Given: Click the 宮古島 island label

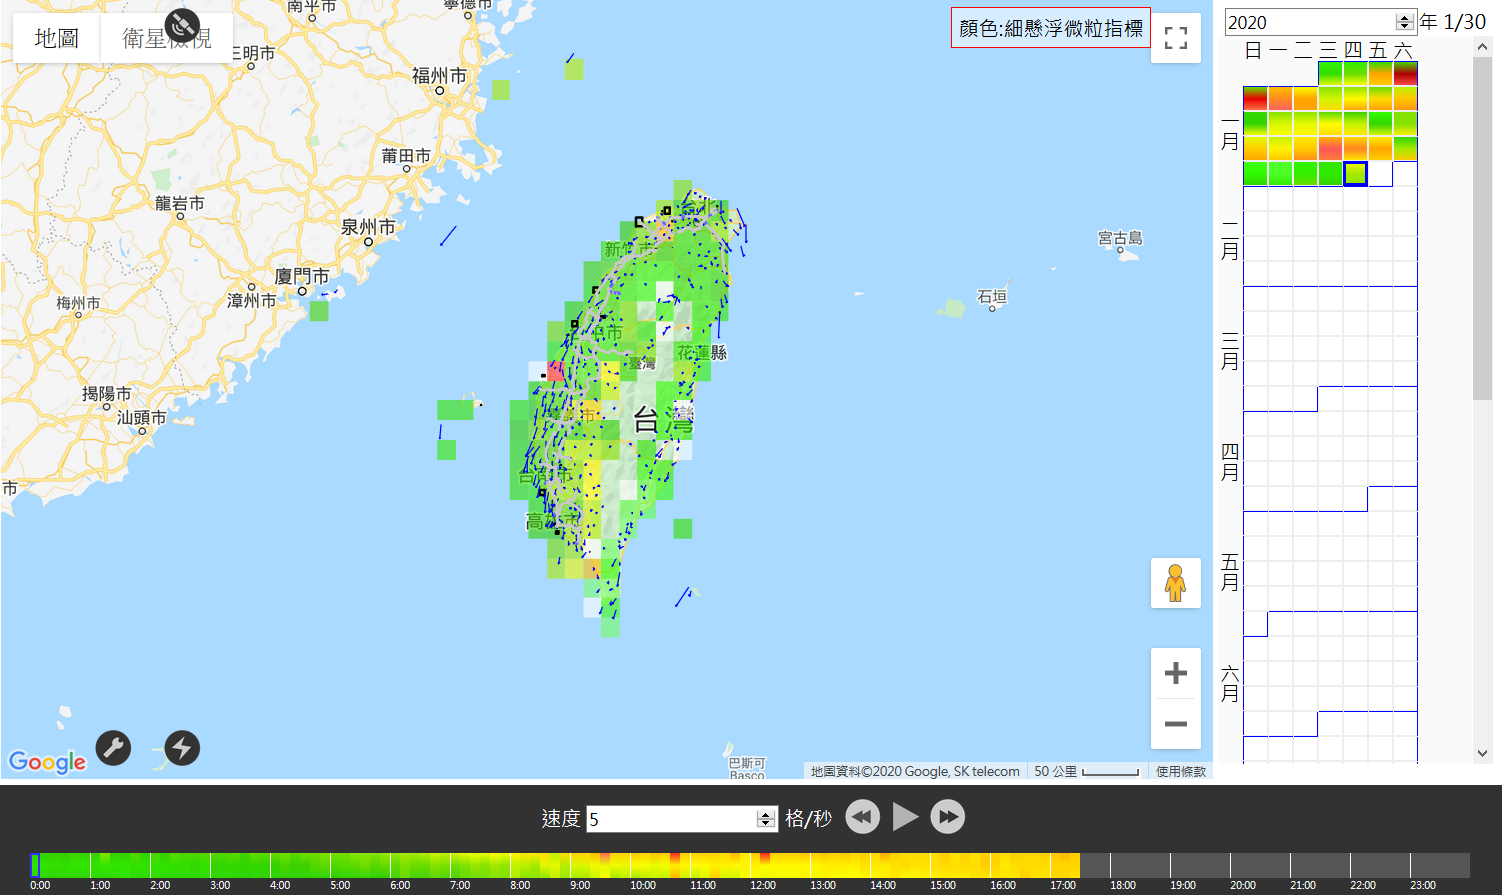Looking at the screenshot, I should pos(1120,238).
